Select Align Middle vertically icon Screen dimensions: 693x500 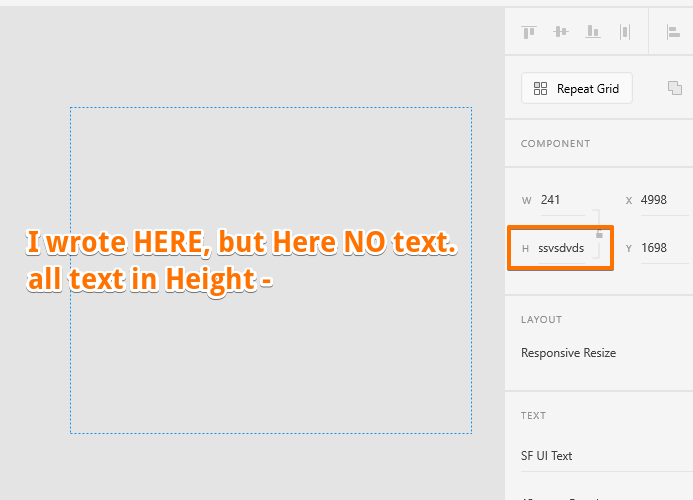pyautogui.click(x=561, y=32)
